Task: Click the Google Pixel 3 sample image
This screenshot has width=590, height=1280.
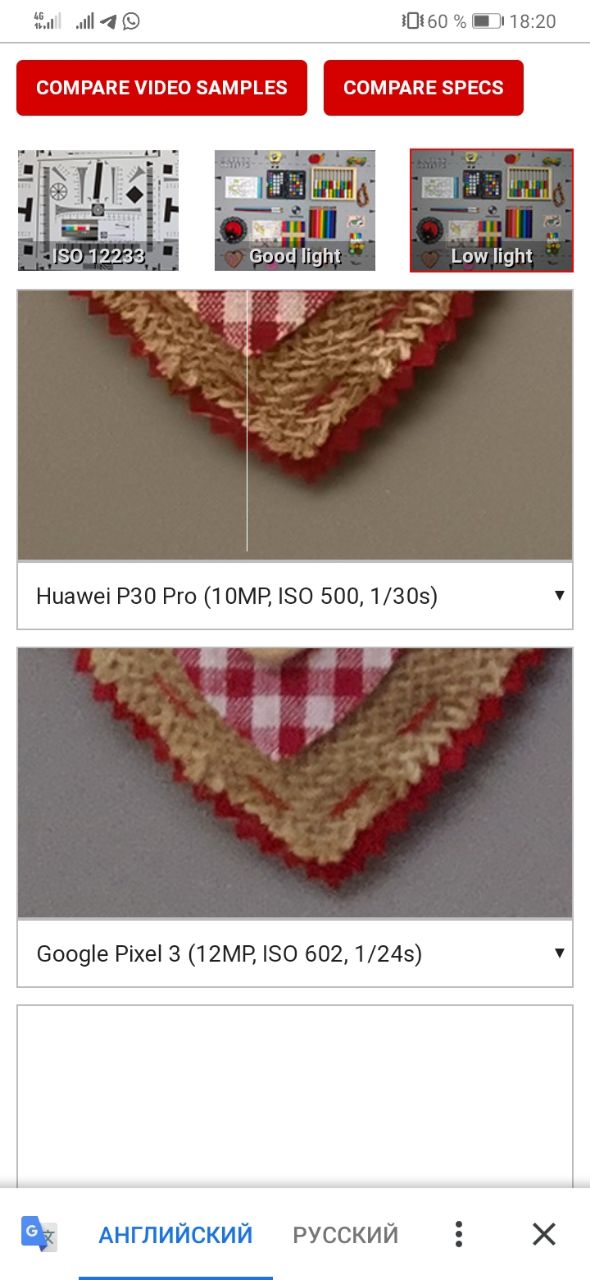Action: [x=295, y=783]
